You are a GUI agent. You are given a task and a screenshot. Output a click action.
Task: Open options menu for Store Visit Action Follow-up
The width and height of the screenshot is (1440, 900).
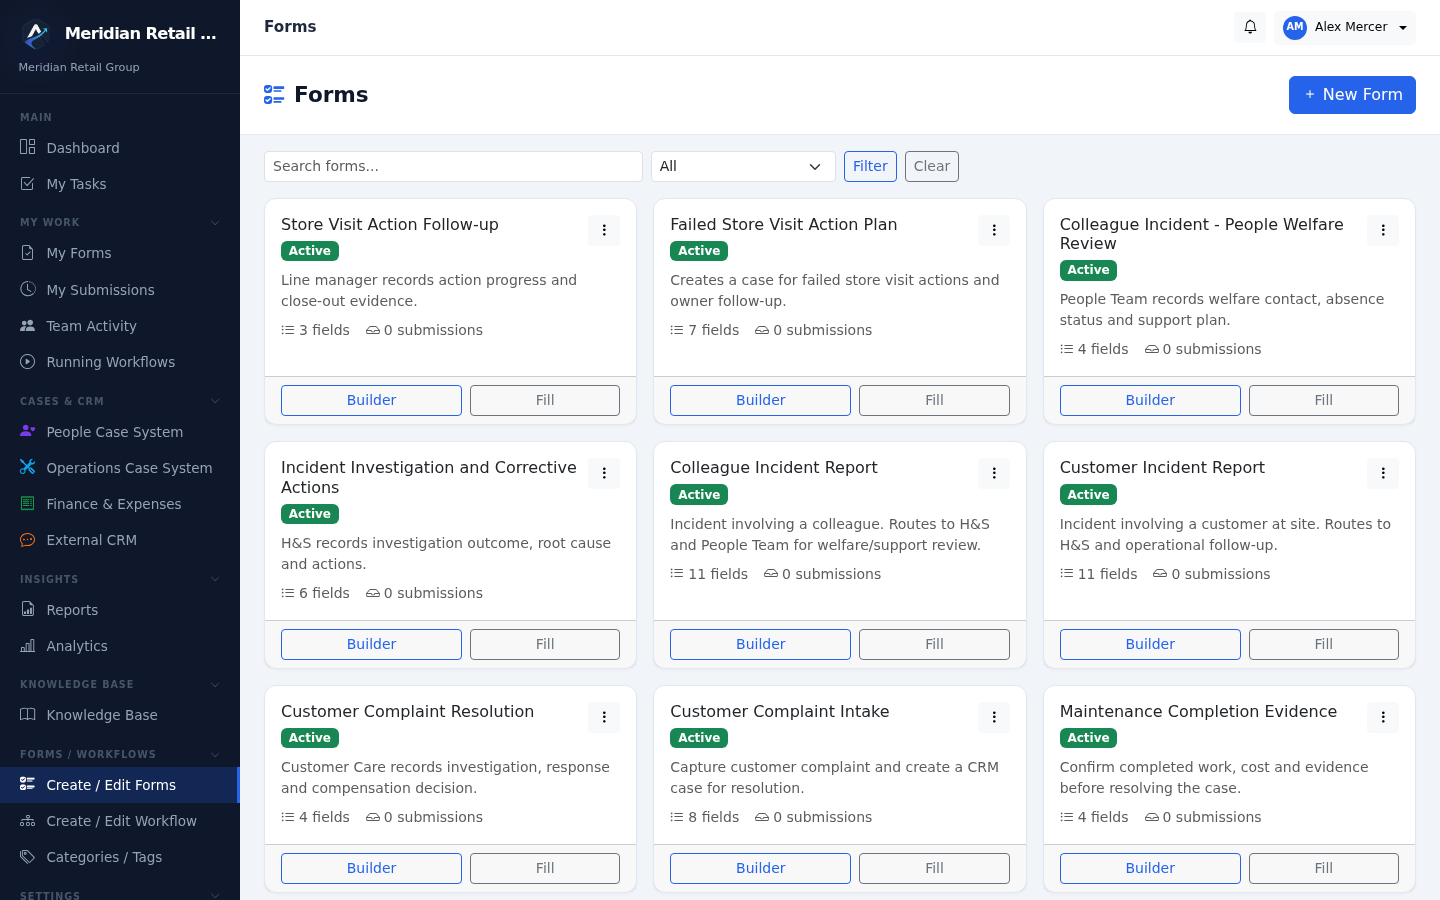604,230
